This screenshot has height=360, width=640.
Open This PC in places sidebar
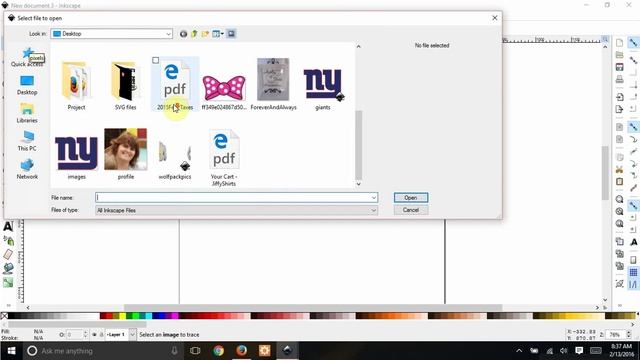click(27, 142)
